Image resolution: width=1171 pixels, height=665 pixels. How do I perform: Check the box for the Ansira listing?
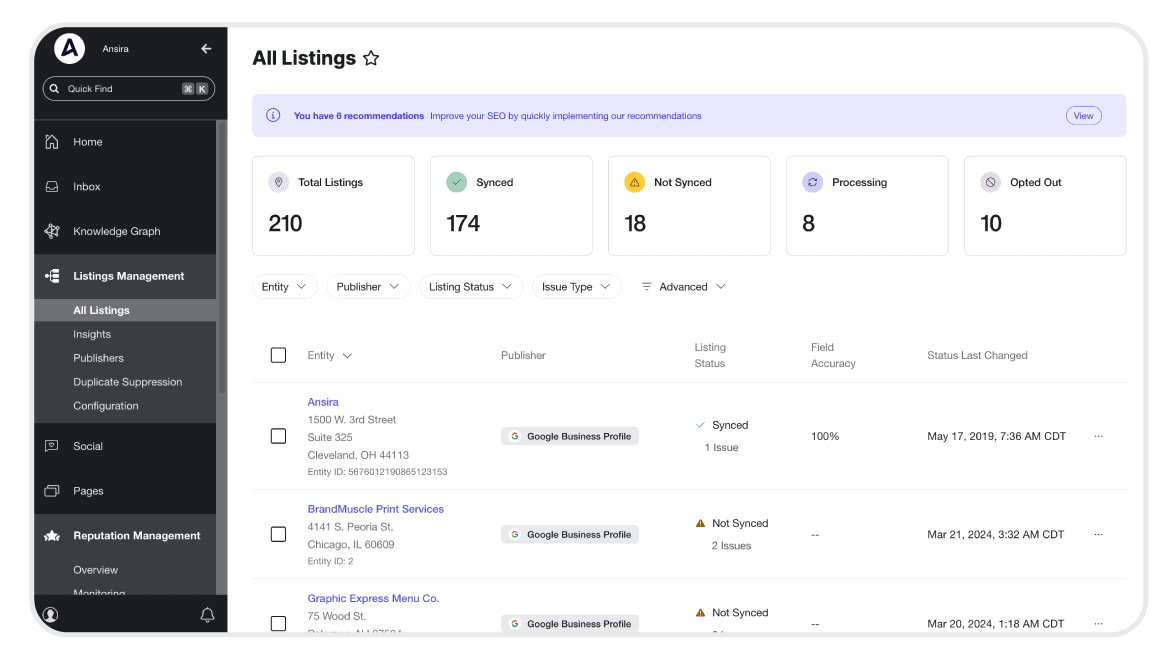point(279,436)
